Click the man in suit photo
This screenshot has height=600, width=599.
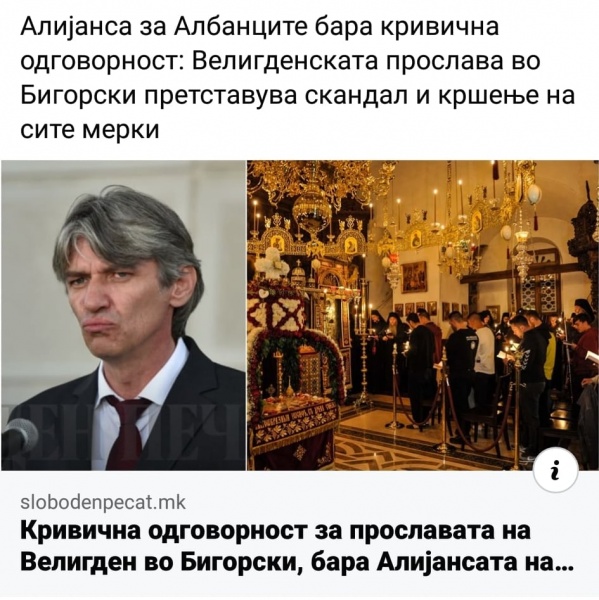pos(122,315)
